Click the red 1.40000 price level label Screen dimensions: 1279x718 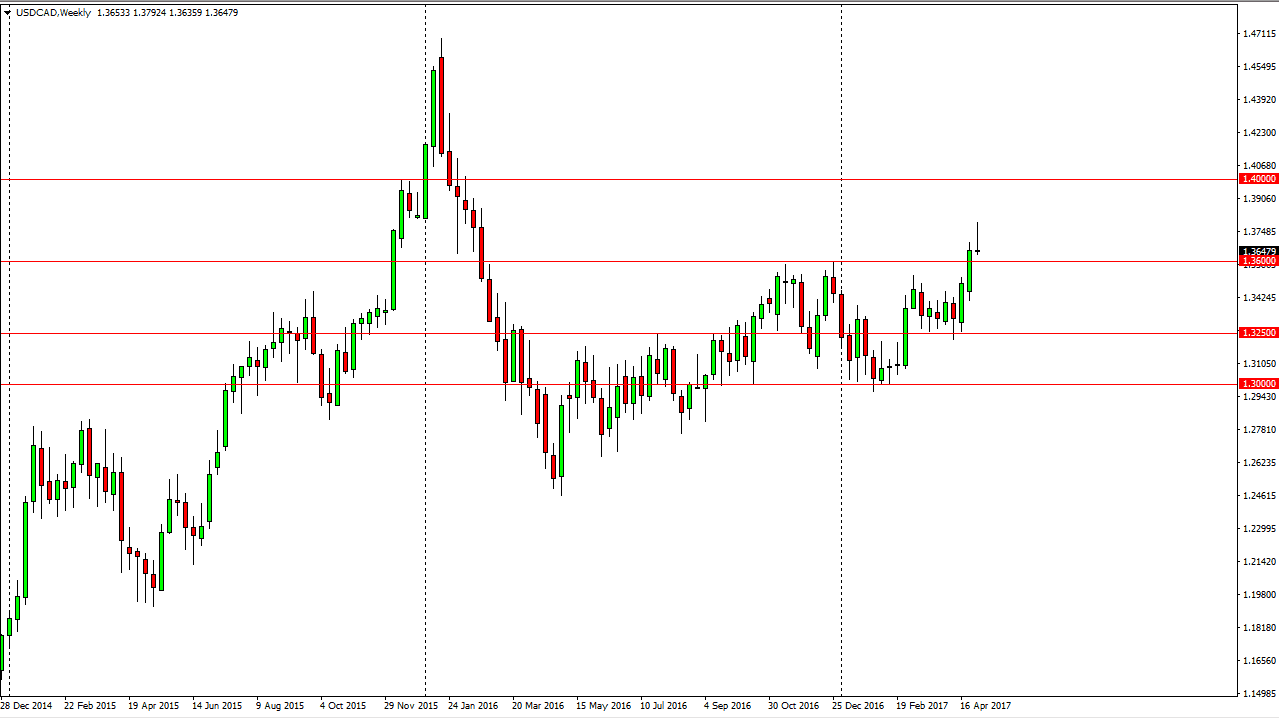[x=1259, y=179]
